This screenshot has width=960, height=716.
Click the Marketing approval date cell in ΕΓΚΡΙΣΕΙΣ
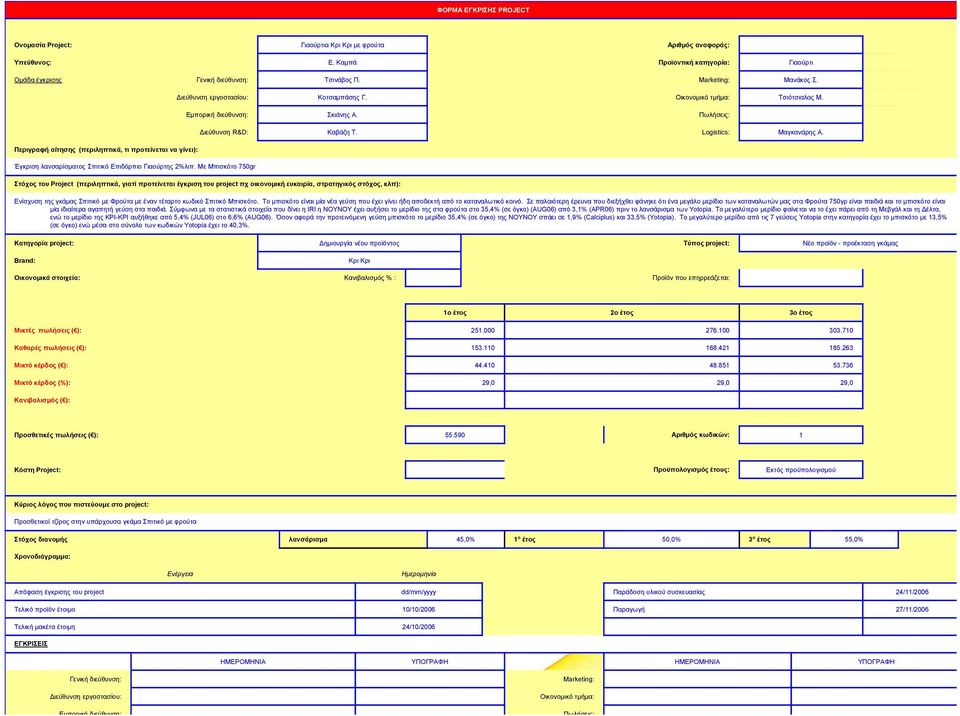[697, 679]
